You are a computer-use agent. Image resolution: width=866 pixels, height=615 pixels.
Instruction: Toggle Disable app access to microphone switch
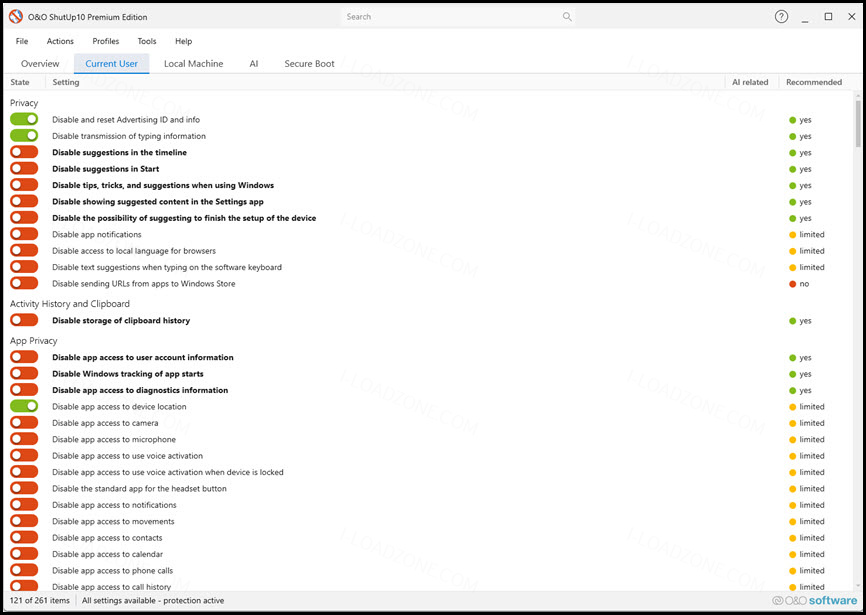click(24, 439)
